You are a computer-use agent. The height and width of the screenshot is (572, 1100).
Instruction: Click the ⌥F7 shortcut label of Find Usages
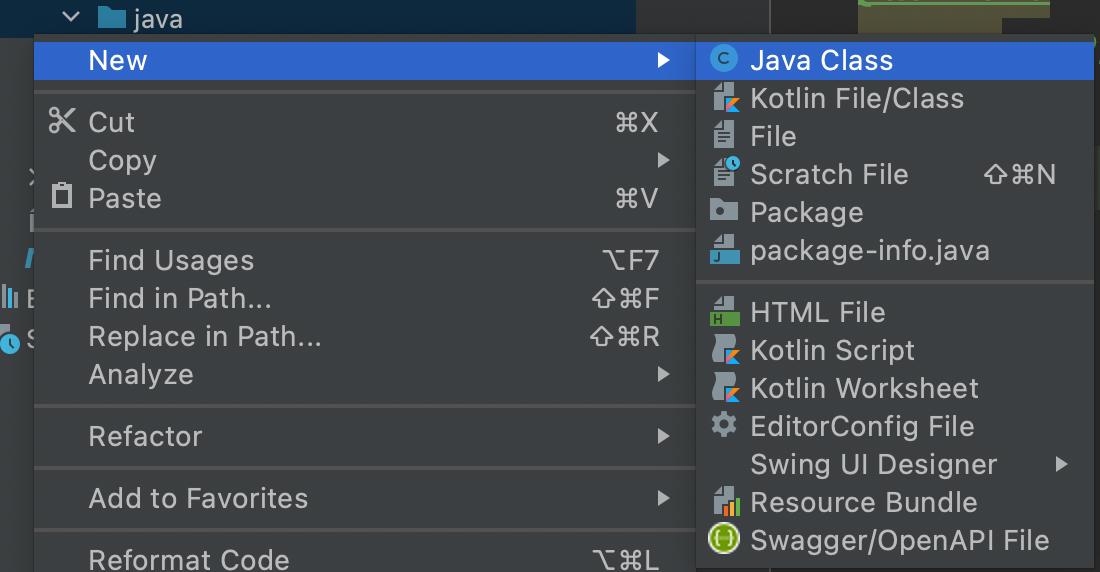[630, 260]
